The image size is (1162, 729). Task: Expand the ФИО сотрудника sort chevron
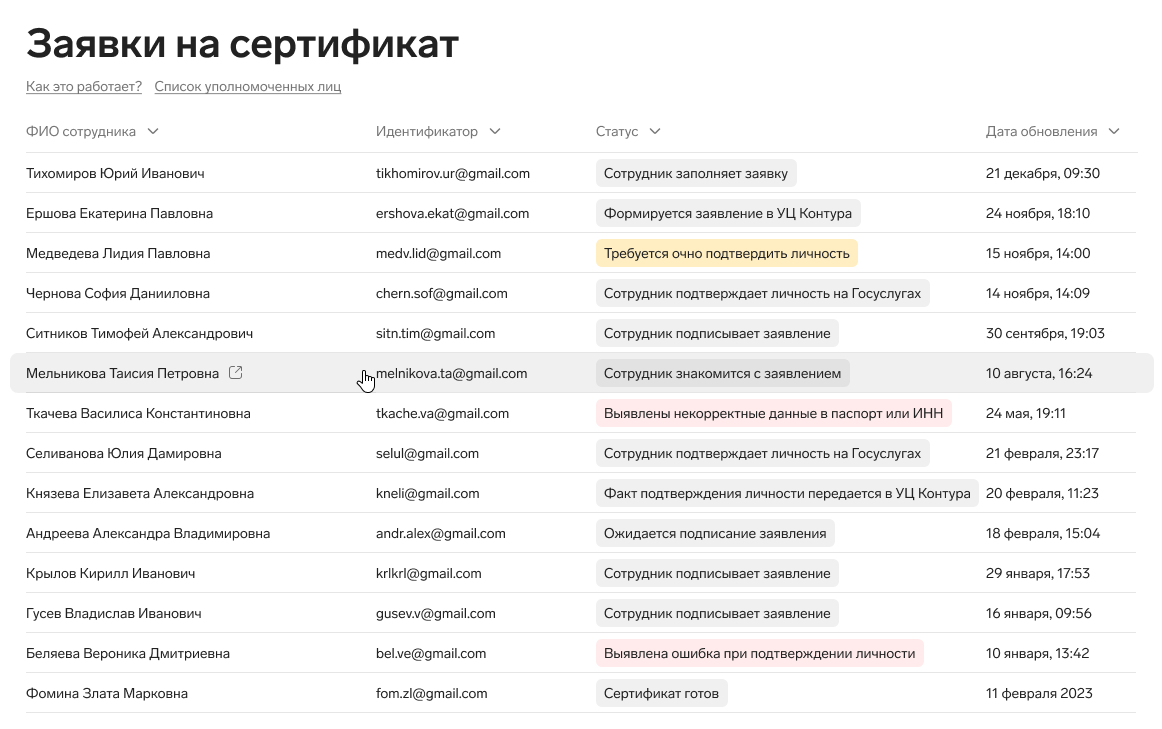pos(153,131)
